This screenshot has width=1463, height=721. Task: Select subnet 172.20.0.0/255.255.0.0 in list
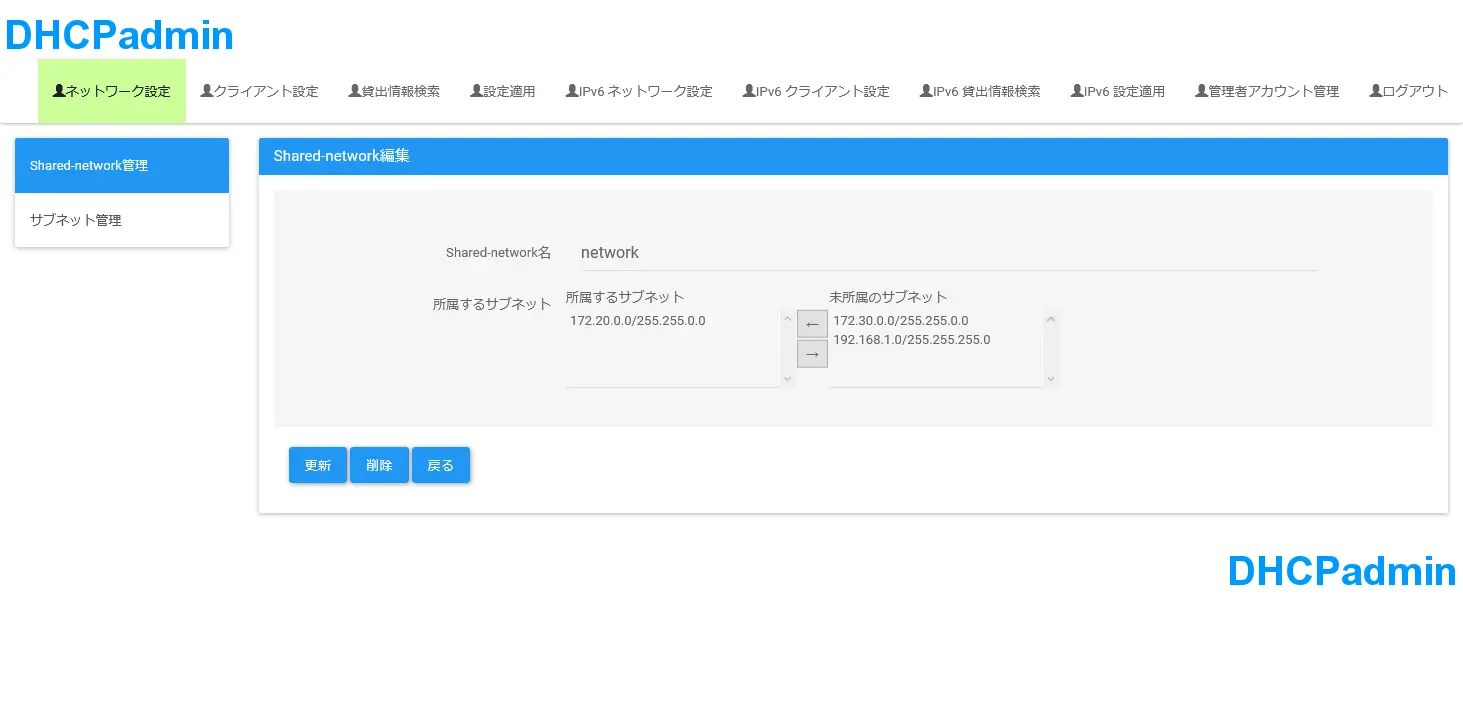tap(638, 321)
